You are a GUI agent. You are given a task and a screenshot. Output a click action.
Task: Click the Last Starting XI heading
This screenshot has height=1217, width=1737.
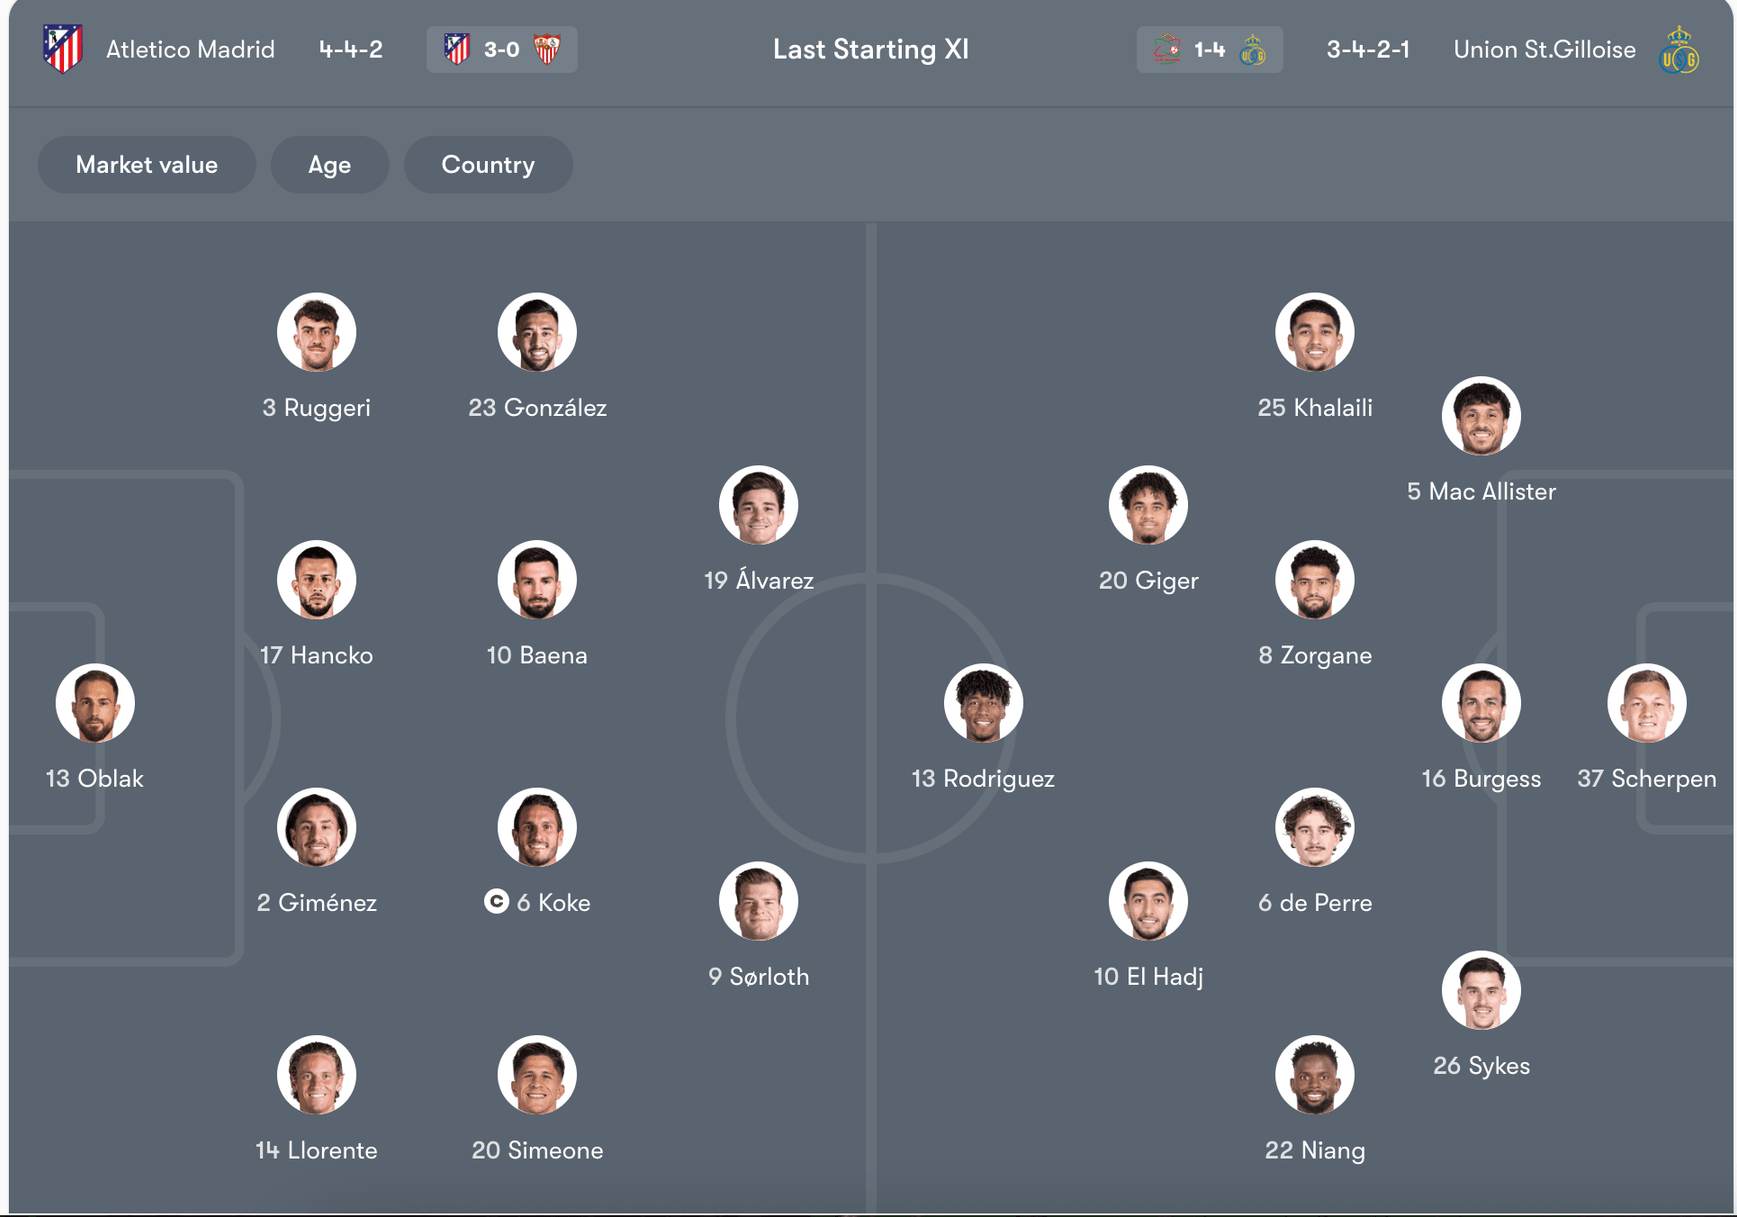pyautogui.click(x=872, y=49)
